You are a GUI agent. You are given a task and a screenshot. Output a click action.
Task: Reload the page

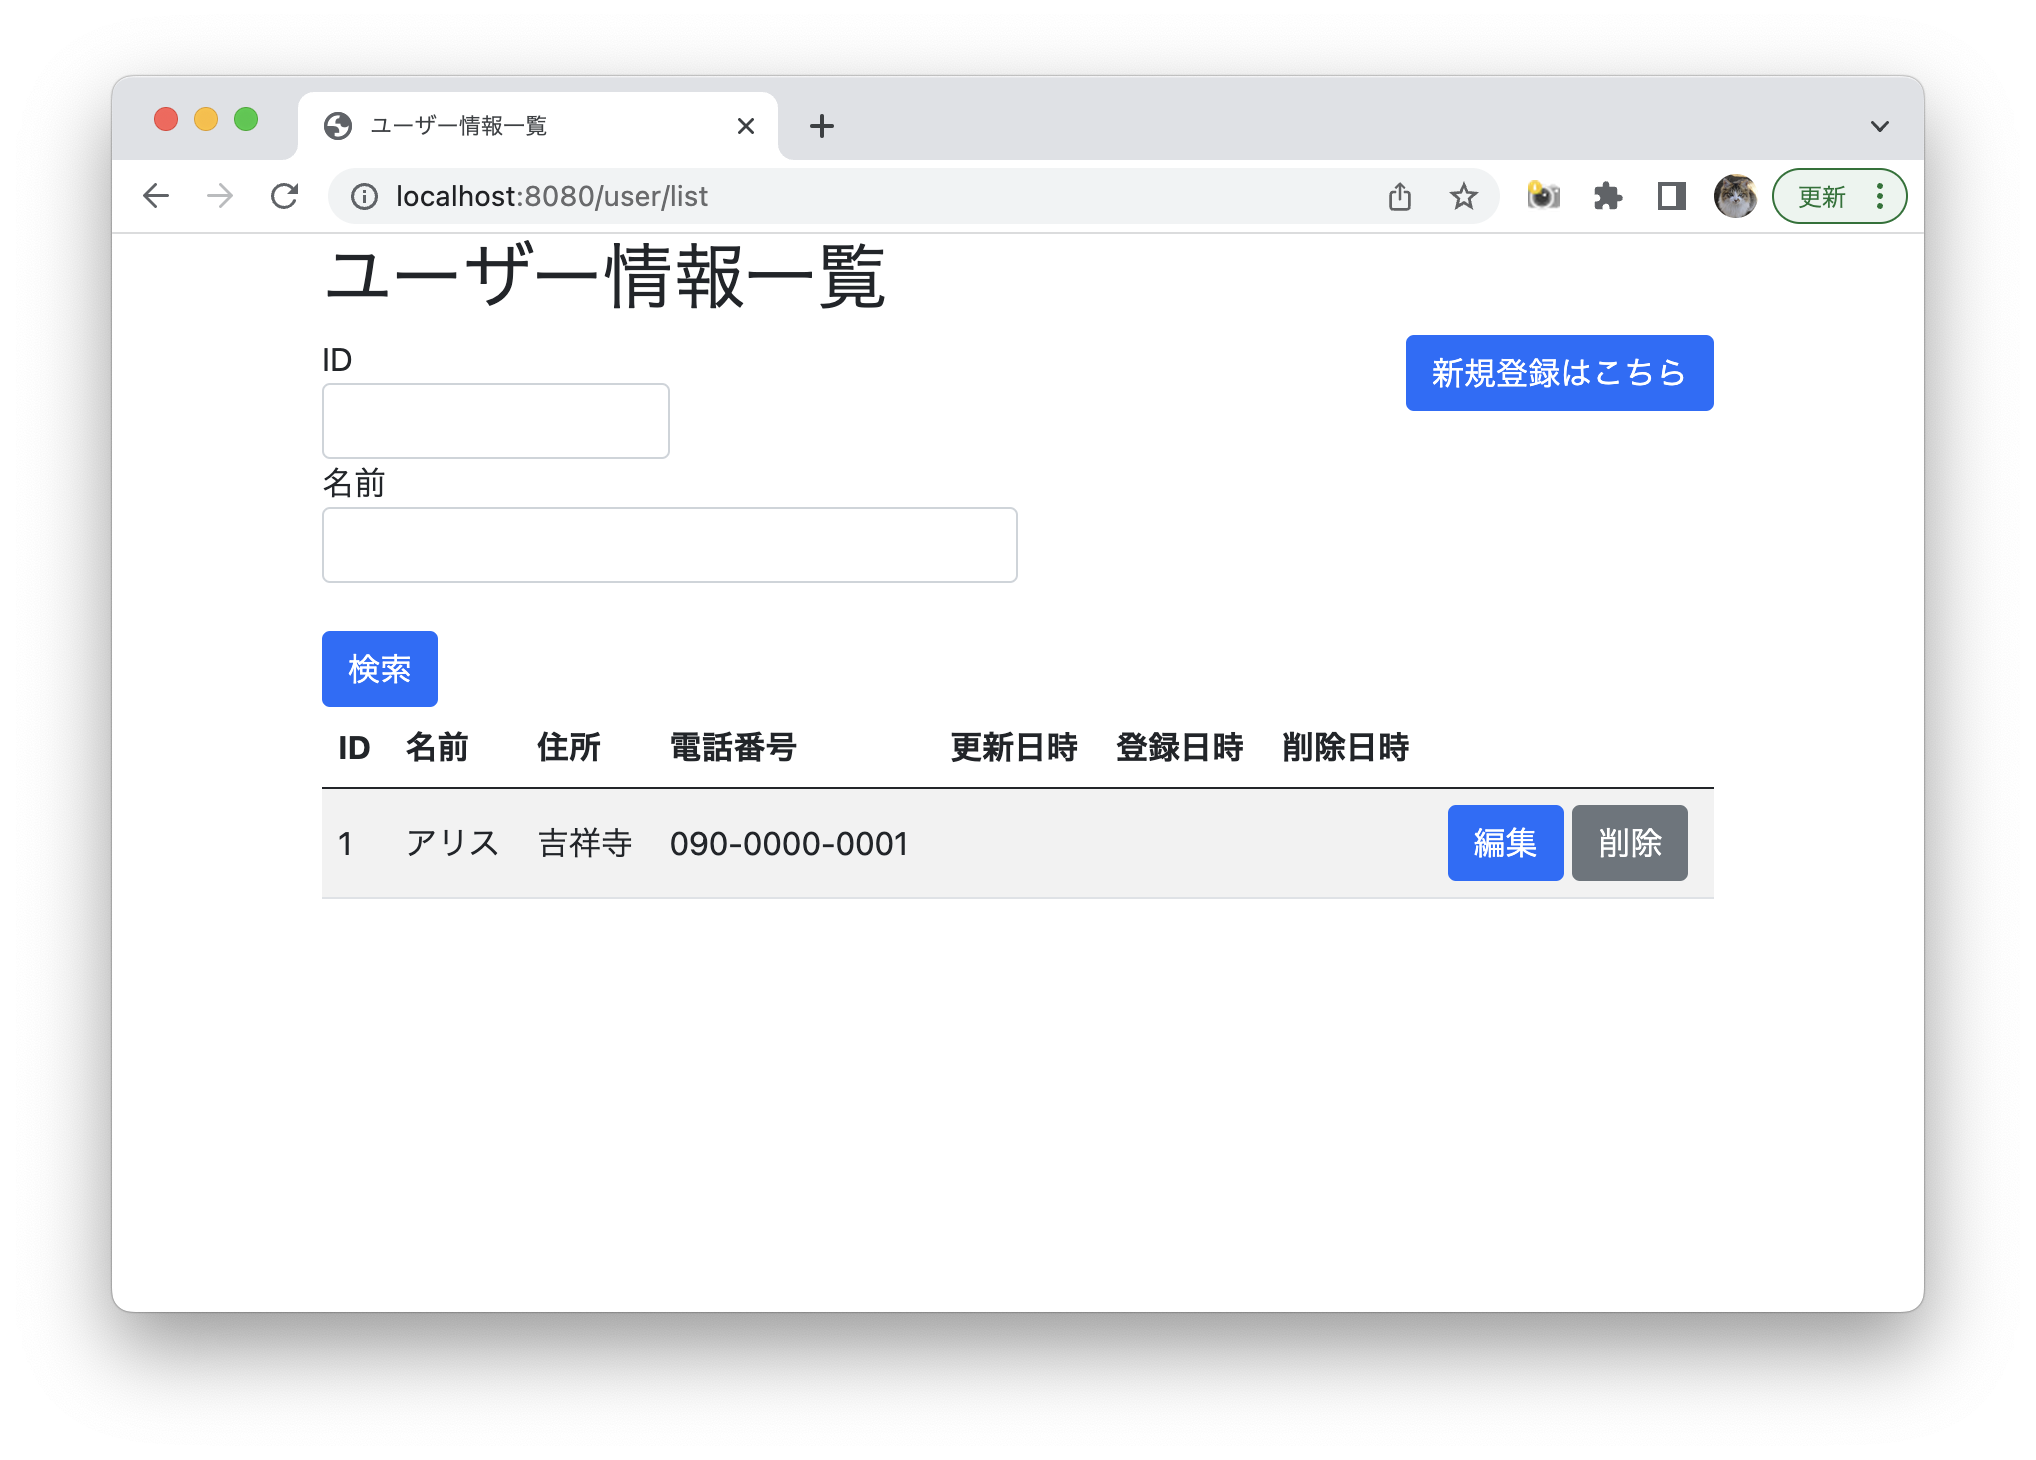pos(285,196)
